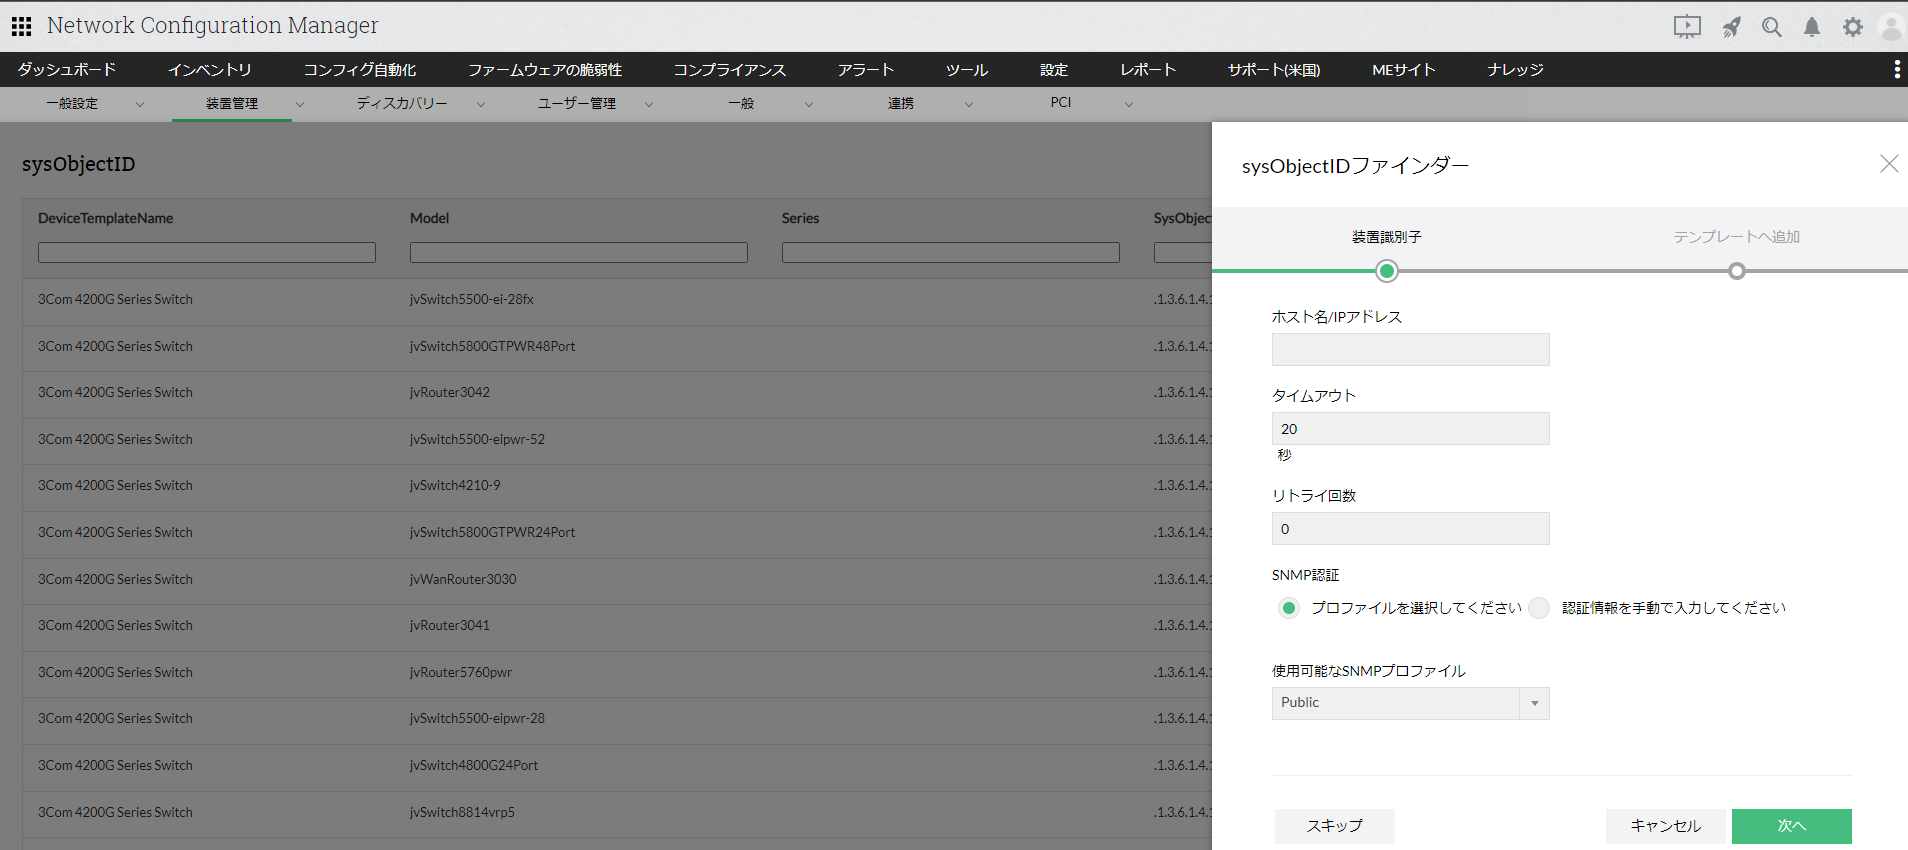Open notifications bell icon
The height and width of the screenshot is (850, 1908).
pos(1812,27)
